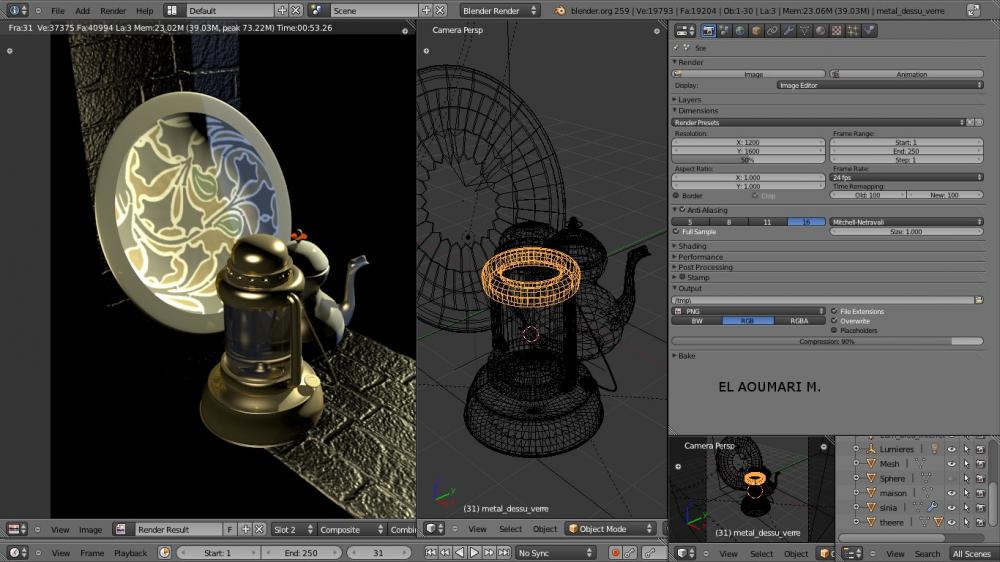The image size is (1000, 562).
Task: Open the Blender Render engine dropdown
Action: [x=500, y=10]
